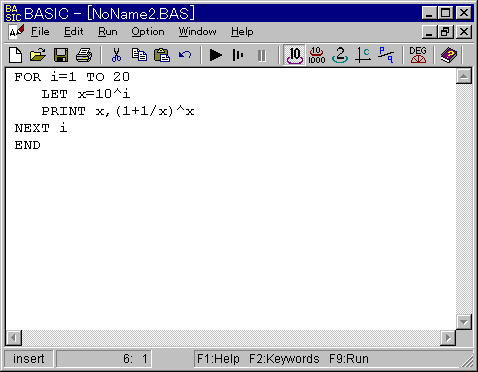This screenshot has height=372, width=478.
Task: Toggle decimal 10 arithmetic mode
Action: click(294, 55)
